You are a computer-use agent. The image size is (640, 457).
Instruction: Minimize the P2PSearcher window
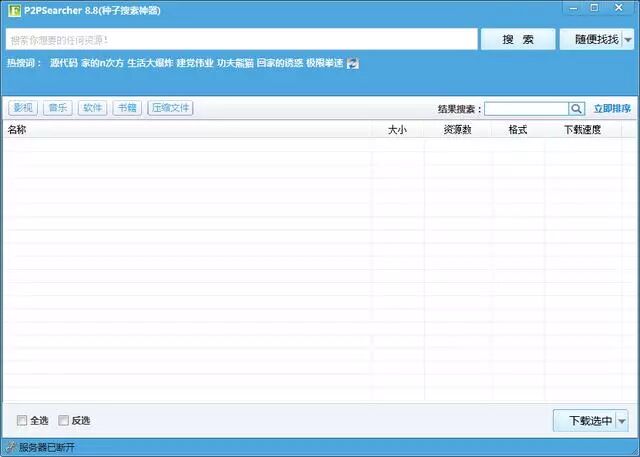click(573, 8)
